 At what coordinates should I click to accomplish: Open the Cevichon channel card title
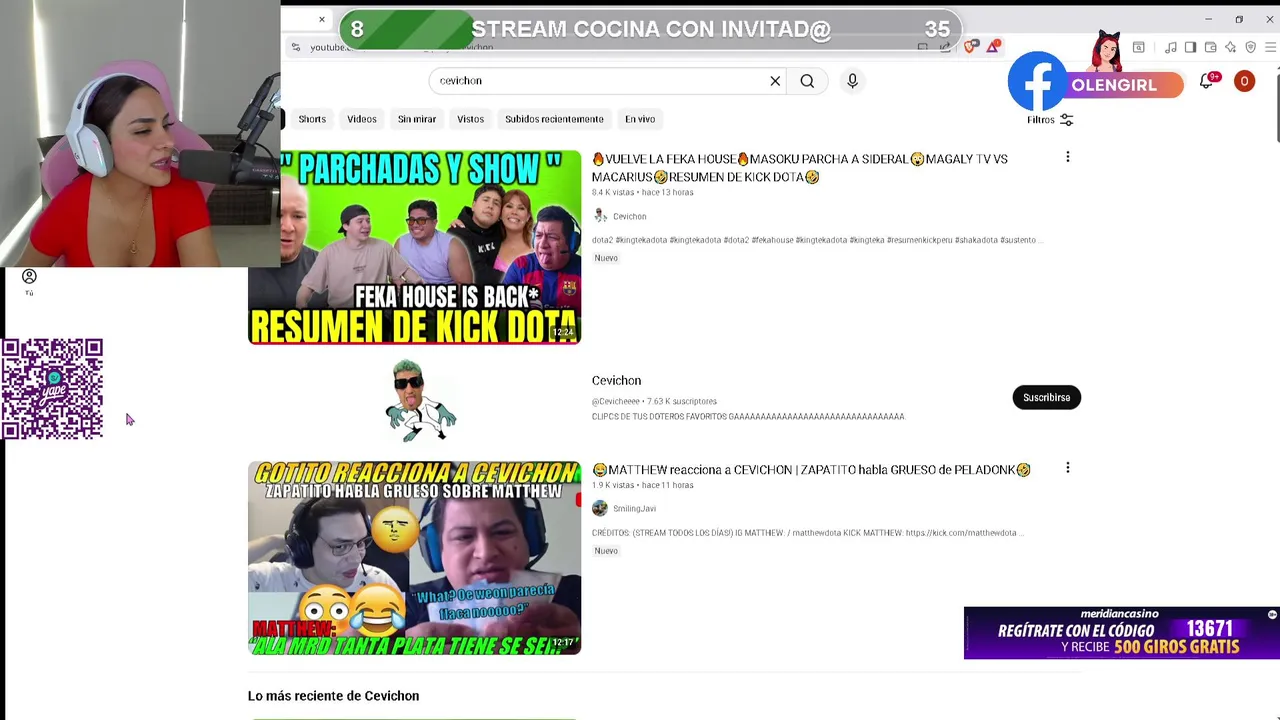pyautogui.click(x=616, y=381)
